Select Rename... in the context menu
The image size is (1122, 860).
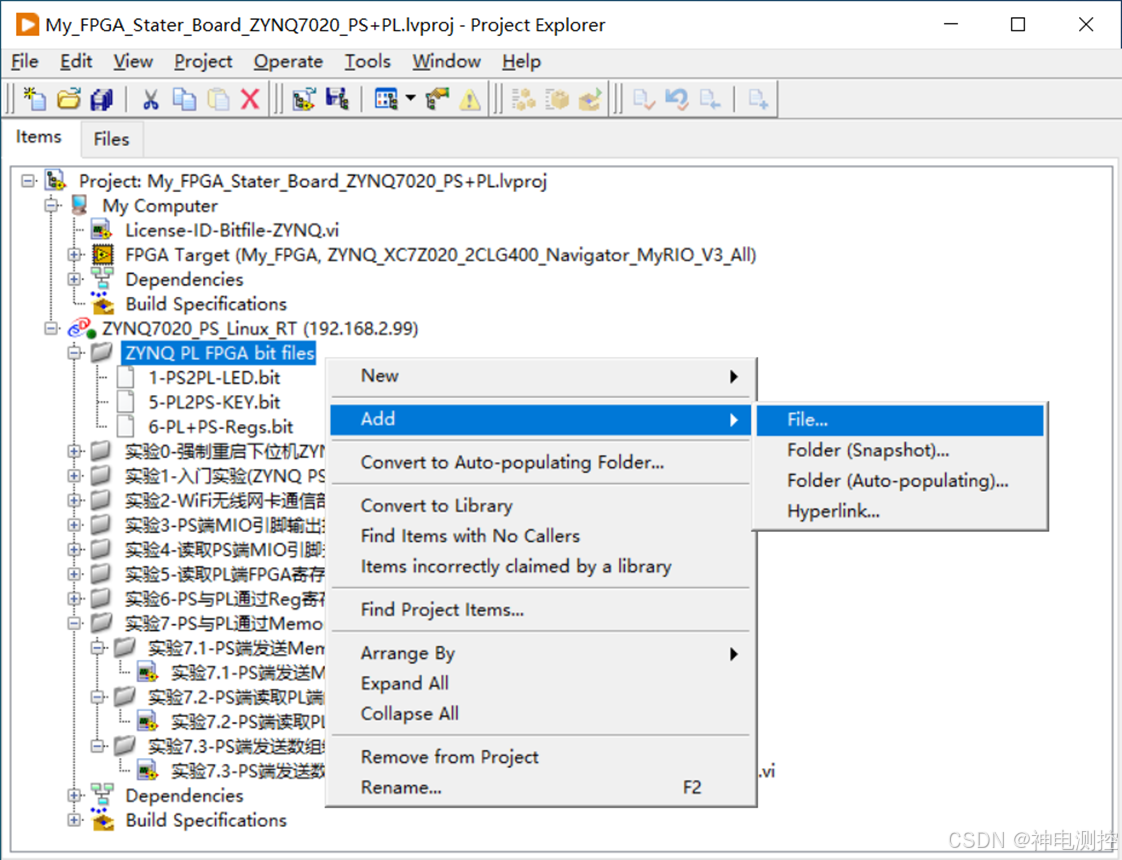coord(540,788)
